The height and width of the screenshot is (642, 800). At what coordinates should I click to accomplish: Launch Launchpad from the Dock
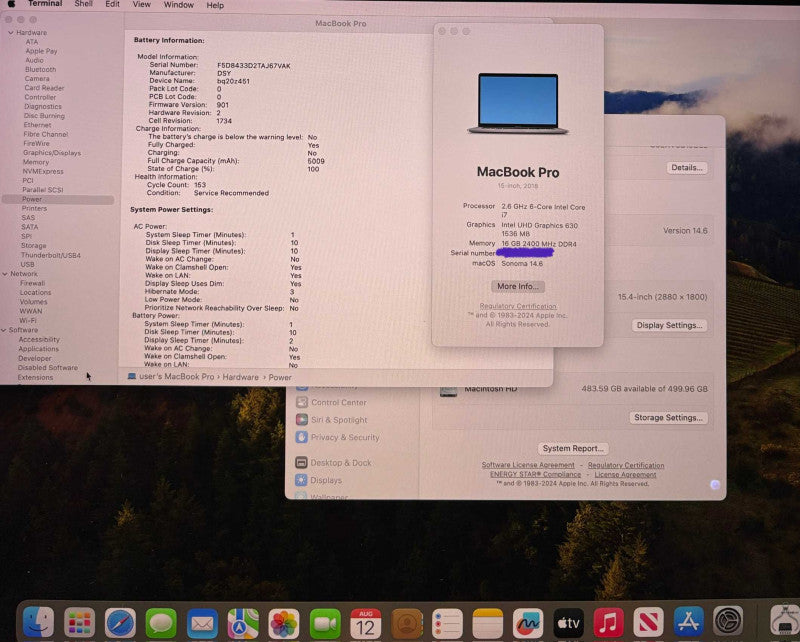point(79,623)
